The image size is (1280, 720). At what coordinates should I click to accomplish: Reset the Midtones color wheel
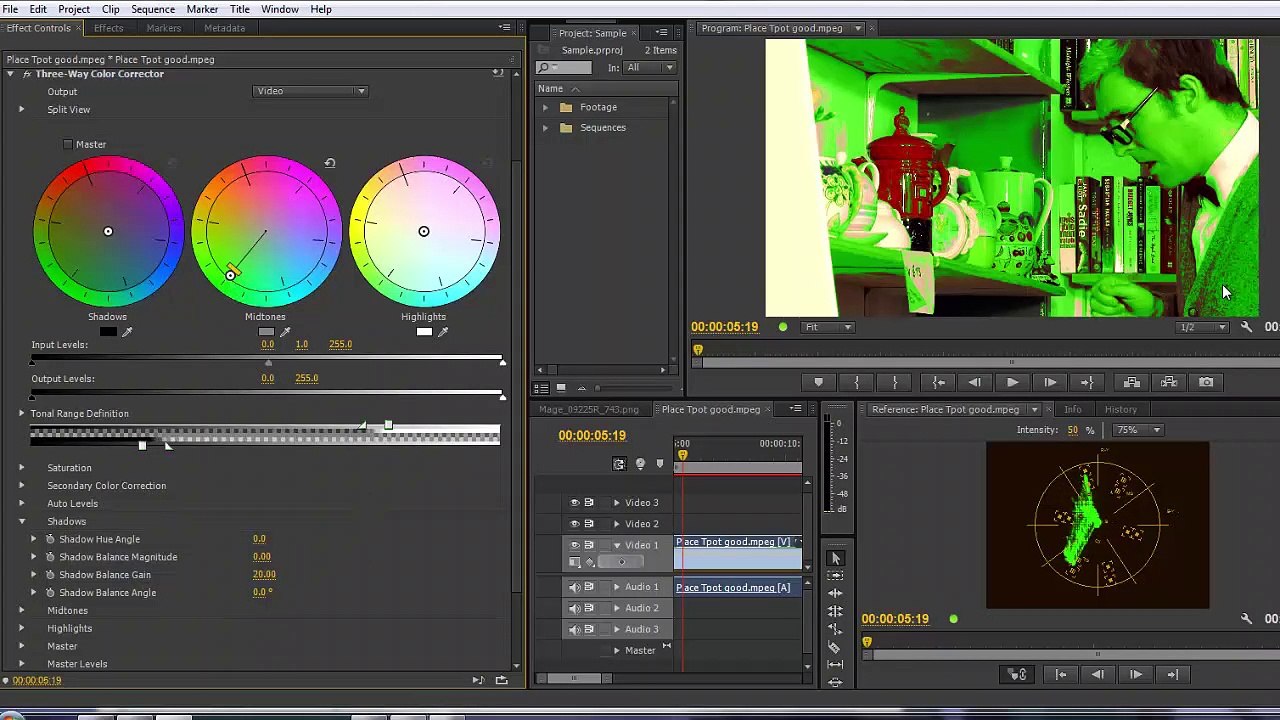(330, 163)
